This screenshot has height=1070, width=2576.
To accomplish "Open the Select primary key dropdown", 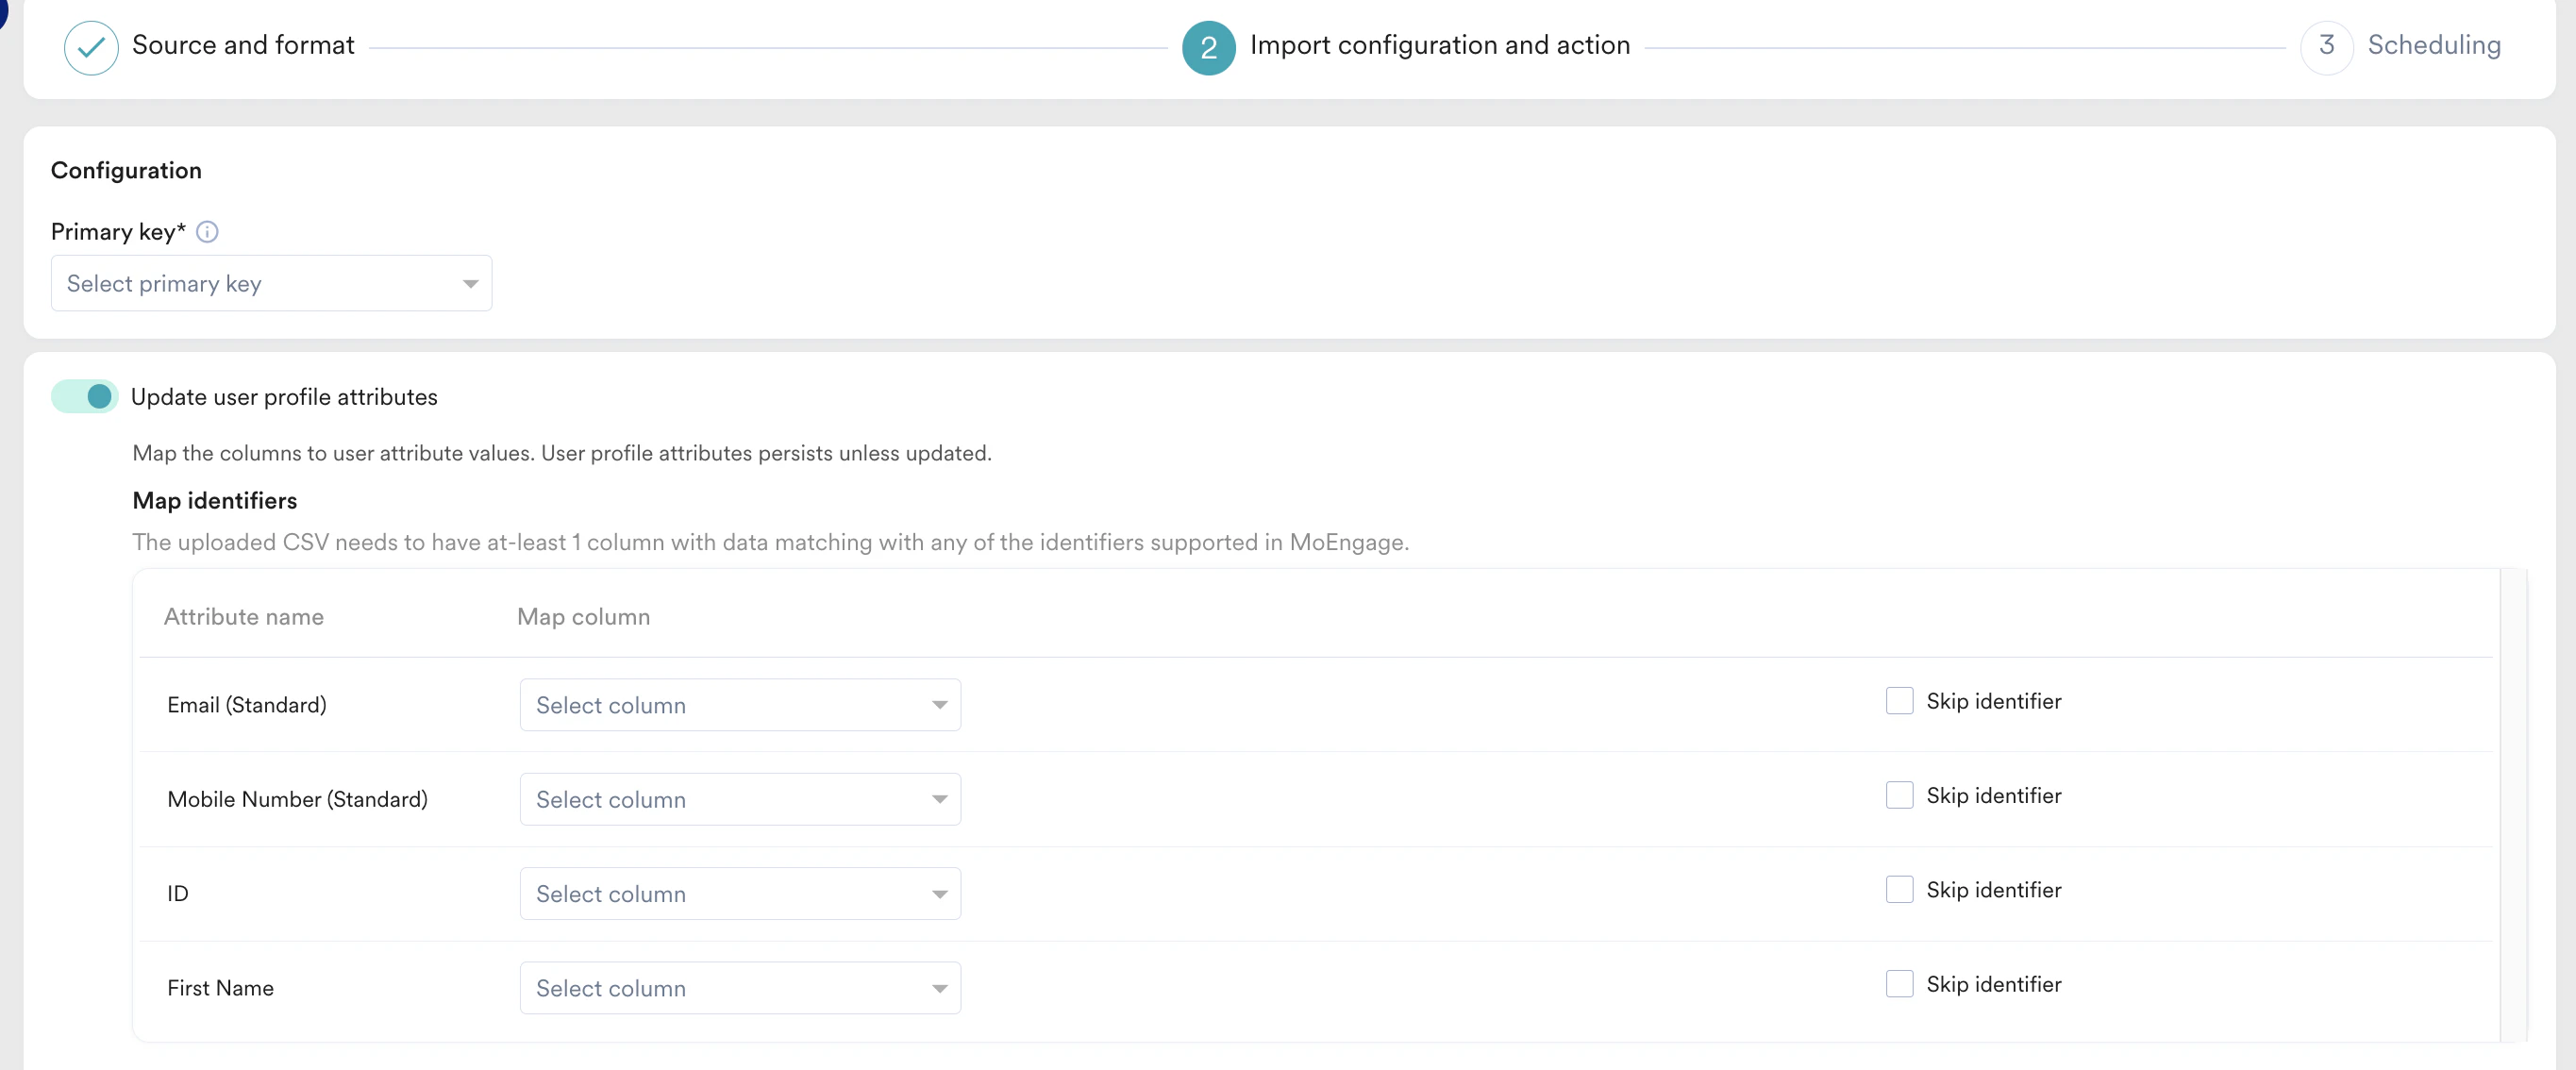I will (271, 284).
